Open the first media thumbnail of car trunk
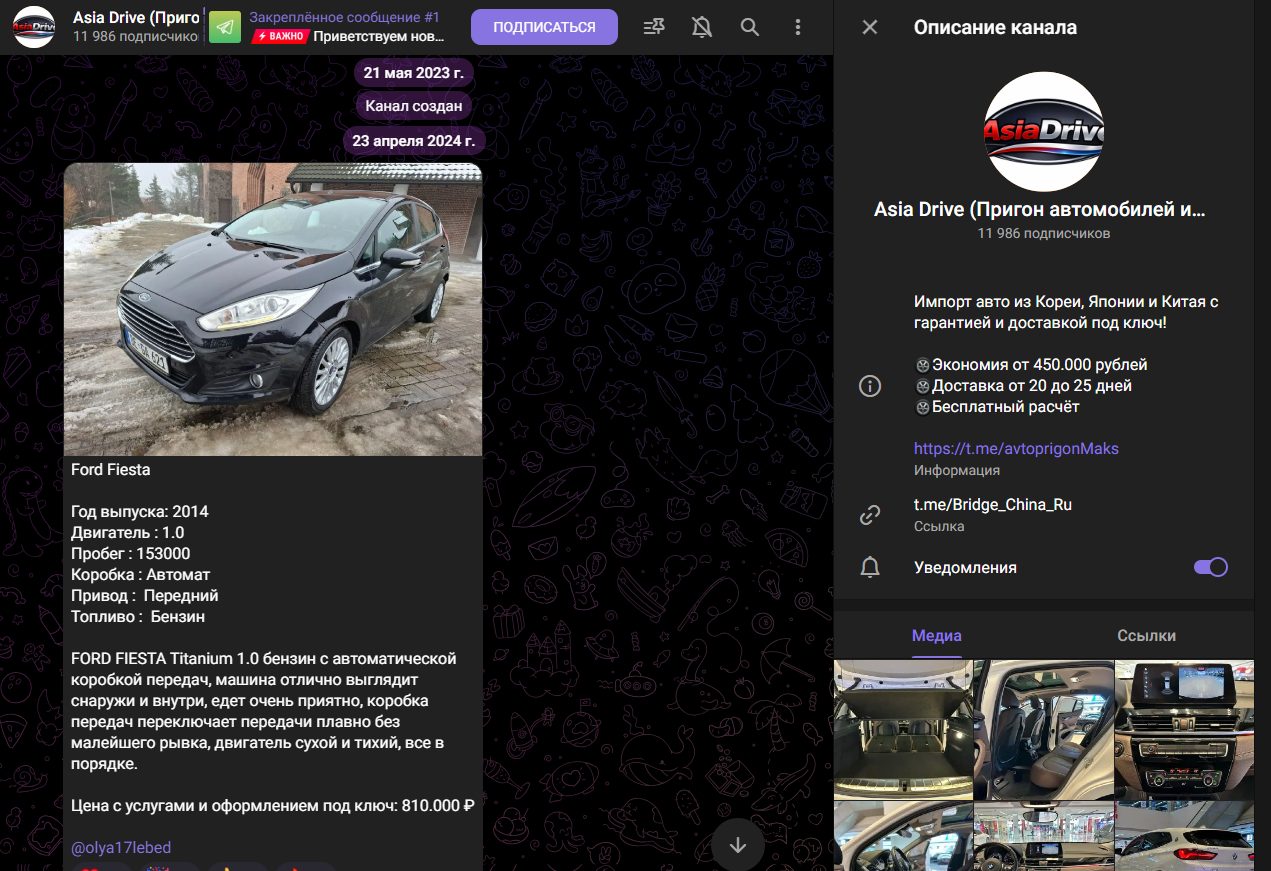This screenshot has height=871, width=1271. pyautogui.click(x=903, y=729)
